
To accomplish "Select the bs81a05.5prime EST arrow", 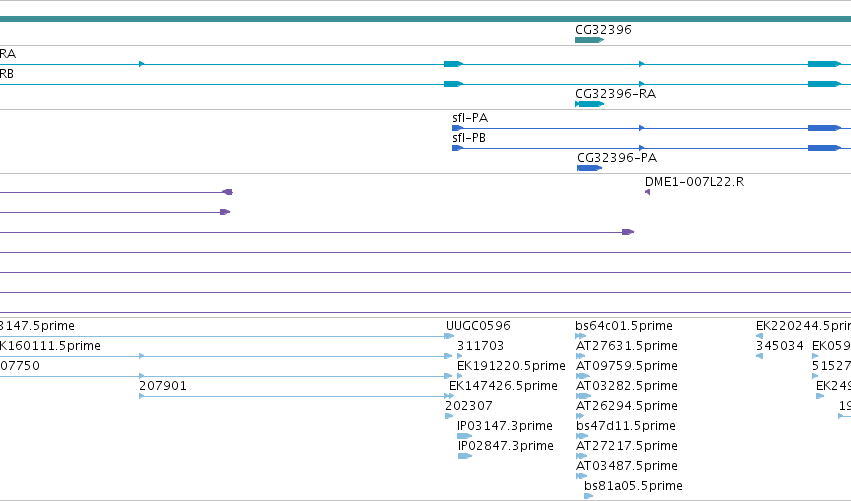I will [589, 496].
